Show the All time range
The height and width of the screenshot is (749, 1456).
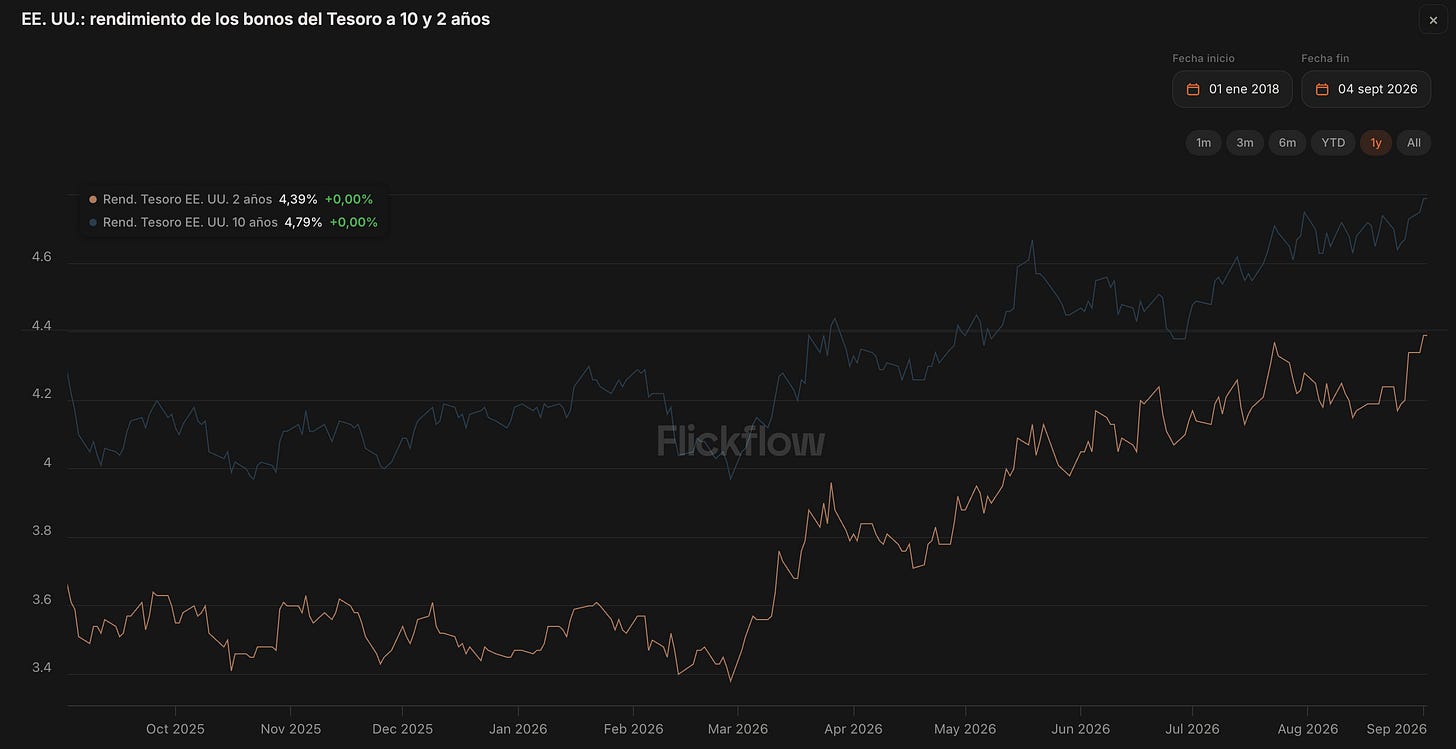pos(1414,143)
